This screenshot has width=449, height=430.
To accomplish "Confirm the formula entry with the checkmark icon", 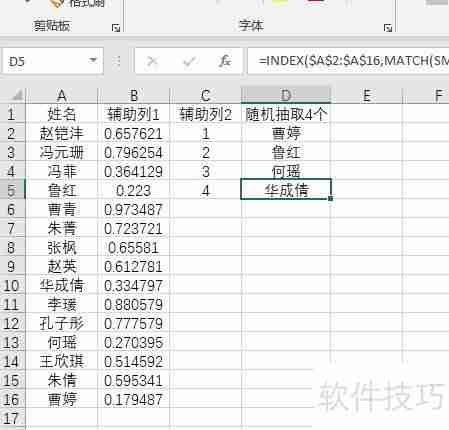I will coord(189,61).
